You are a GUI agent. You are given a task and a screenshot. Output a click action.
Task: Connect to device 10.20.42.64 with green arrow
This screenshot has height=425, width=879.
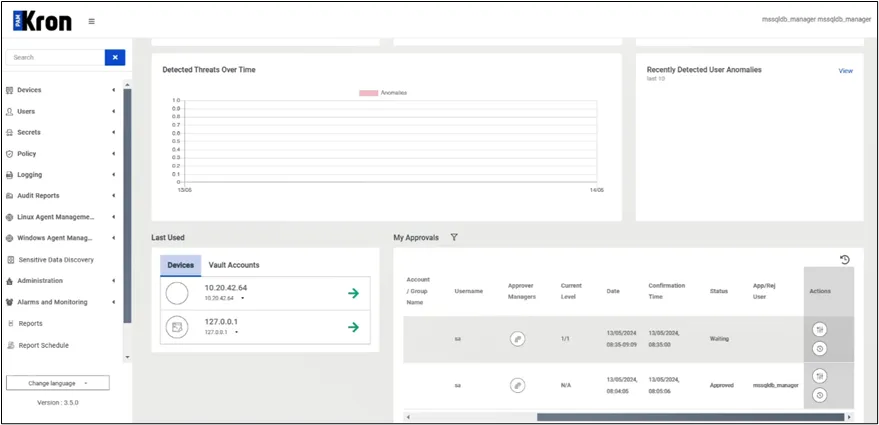353,293
